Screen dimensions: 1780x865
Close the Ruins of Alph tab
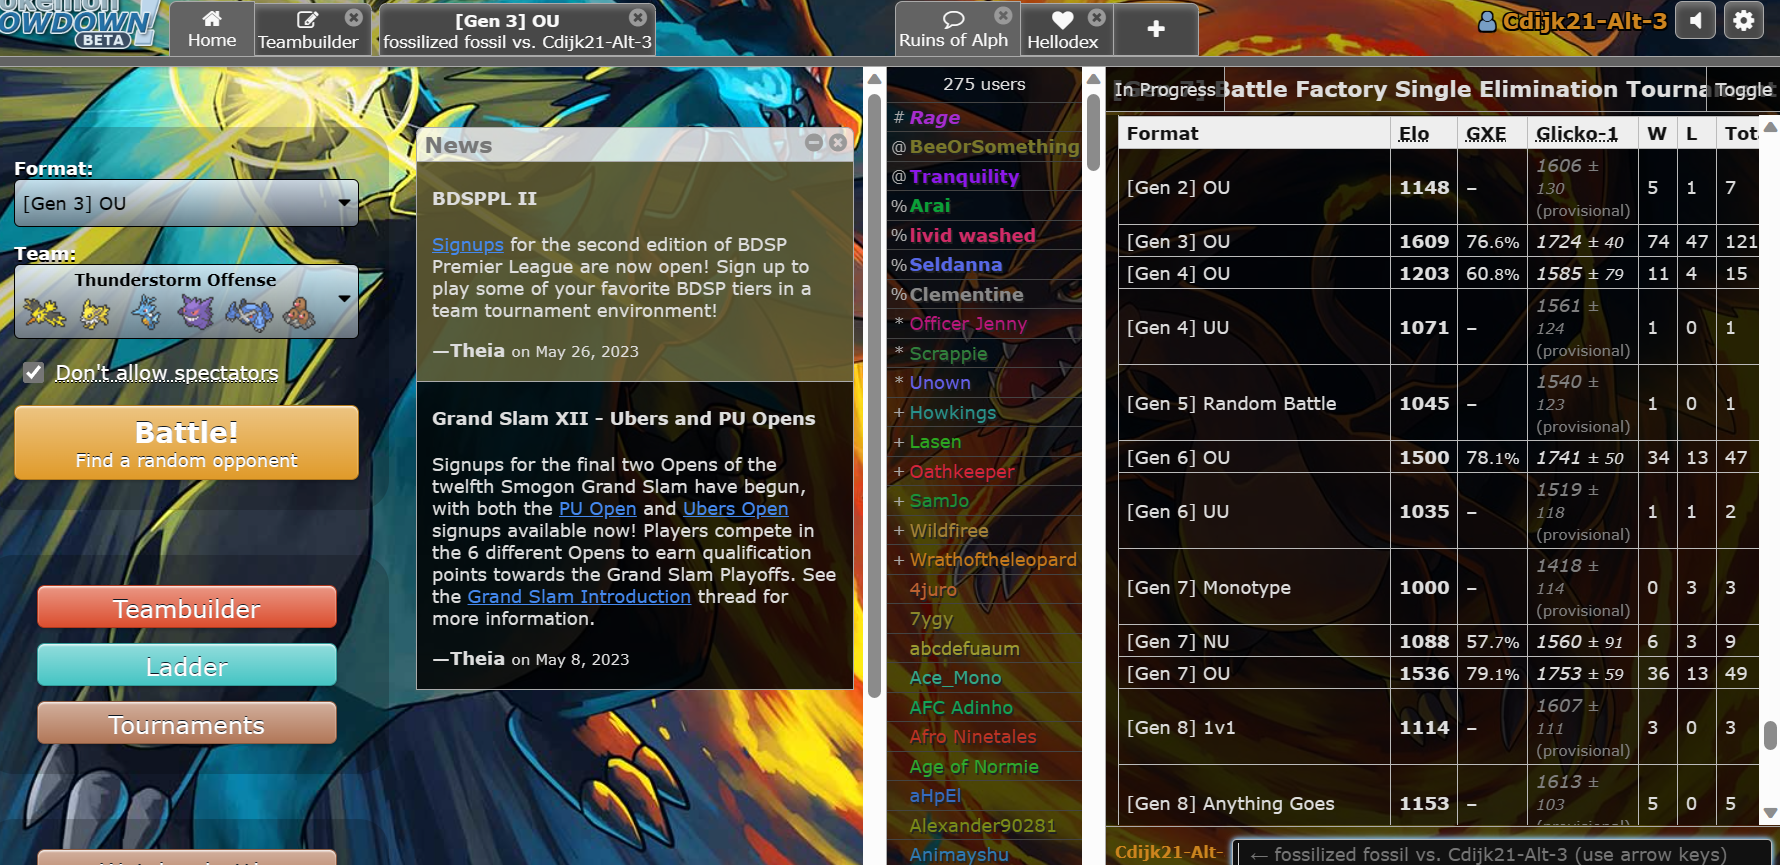tap(1003, 16)
